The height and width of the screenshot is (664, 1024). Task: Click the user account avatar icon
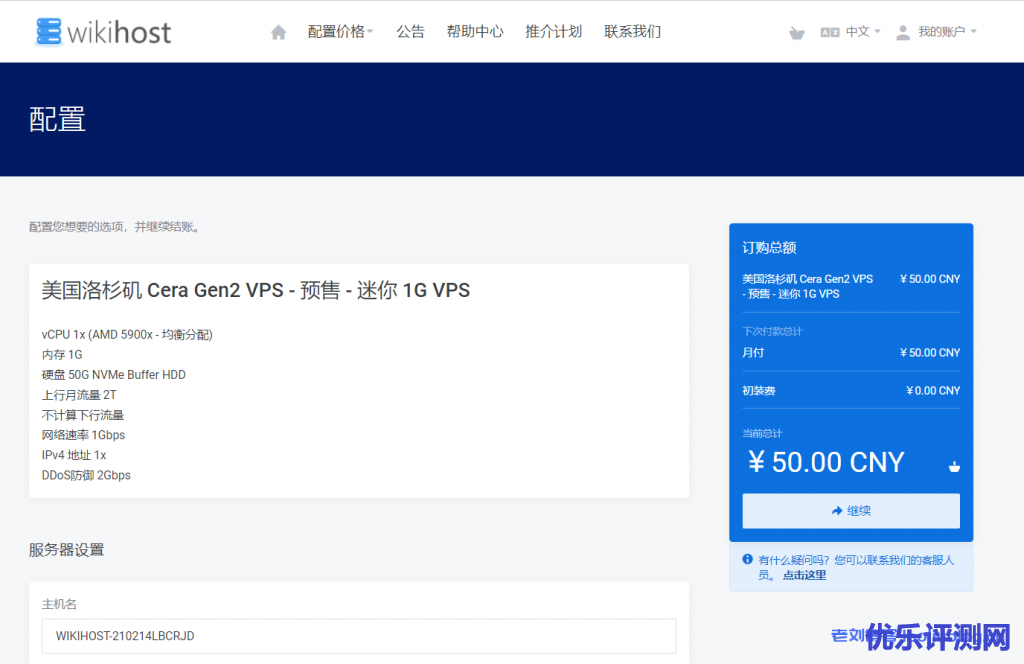pyautogui.click(x=903, y=32)
